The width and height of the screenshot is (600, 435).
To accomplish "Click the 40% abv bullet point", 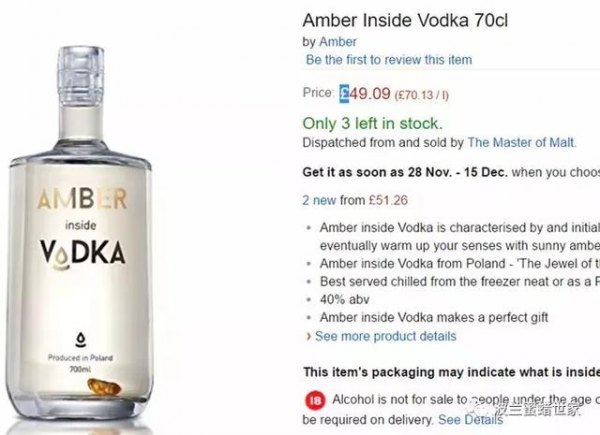I will point(344,300).
